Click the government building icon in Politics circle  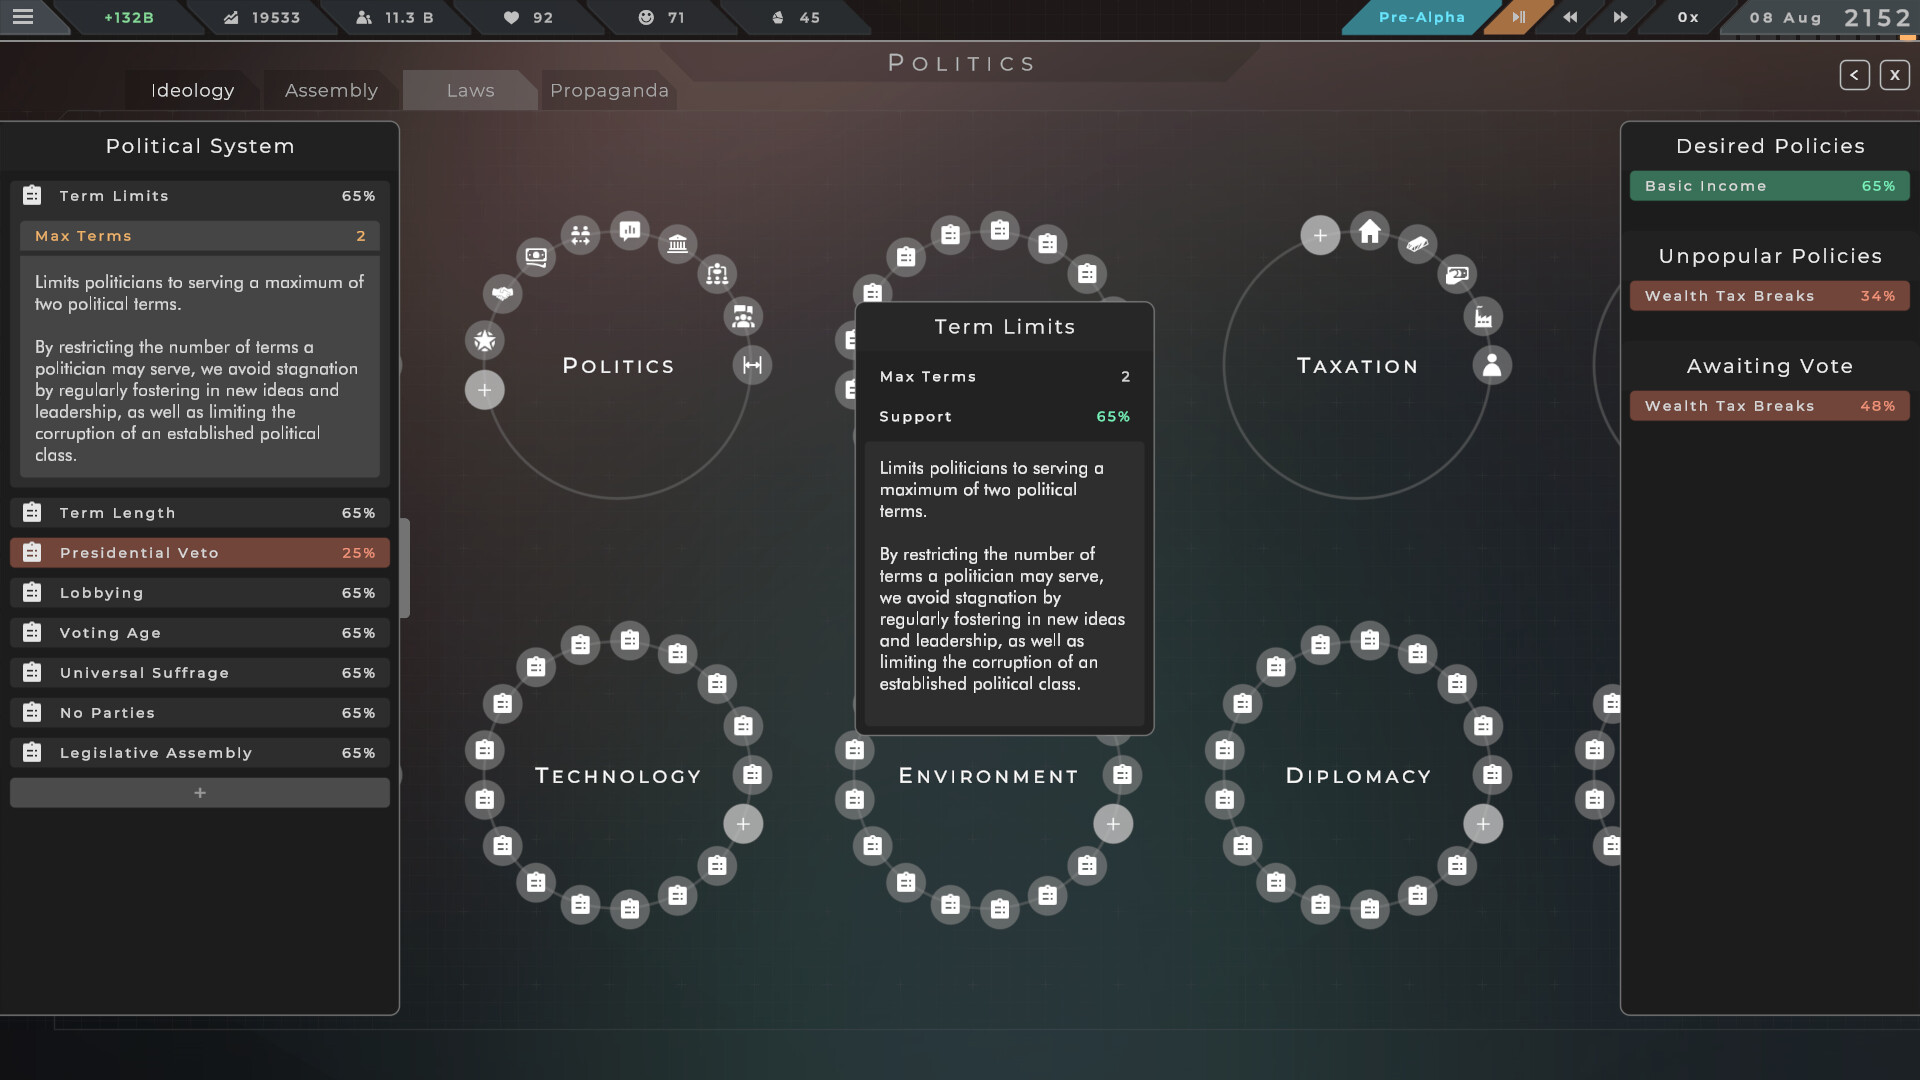coord(677,243)
